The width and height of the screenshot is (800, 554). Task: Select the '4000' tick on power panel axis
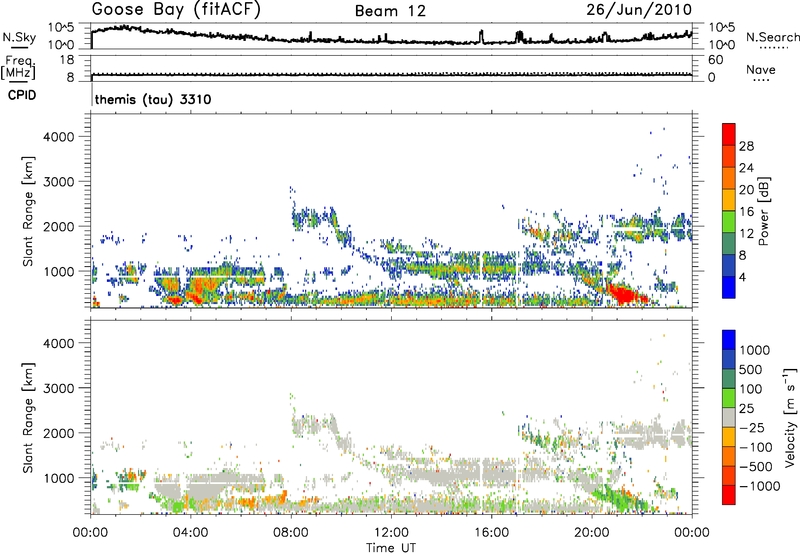point(58,137)
